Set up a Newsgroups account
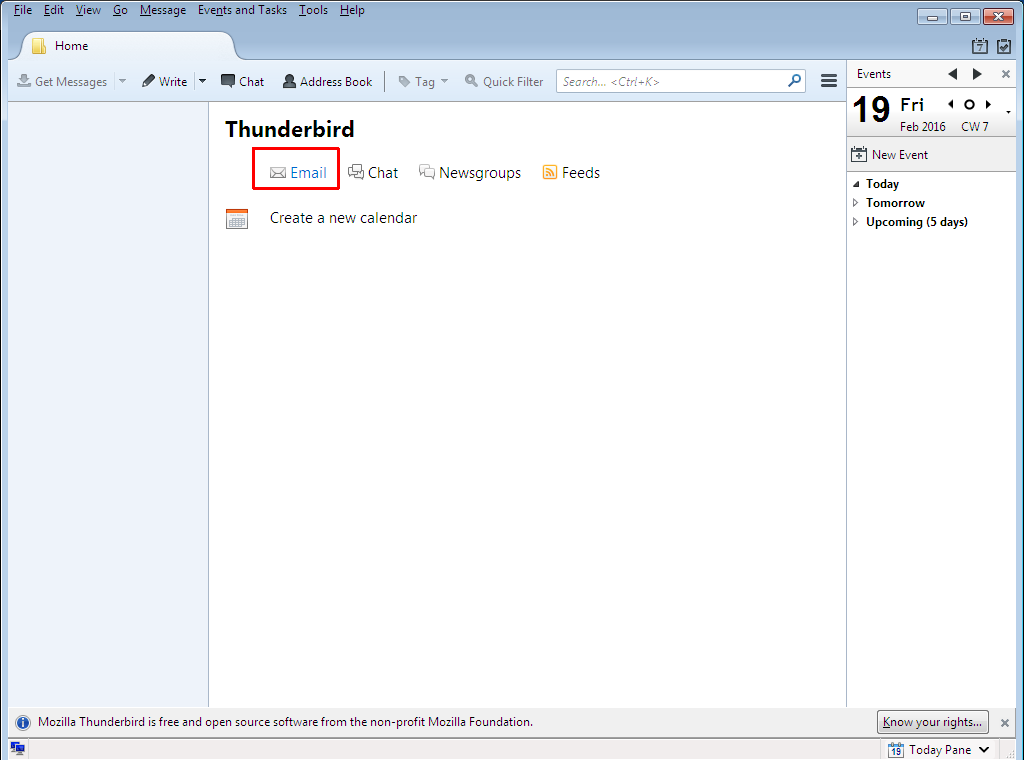Screen dimensions: 1024x760 pyautogui.click(x=470, y=172)
